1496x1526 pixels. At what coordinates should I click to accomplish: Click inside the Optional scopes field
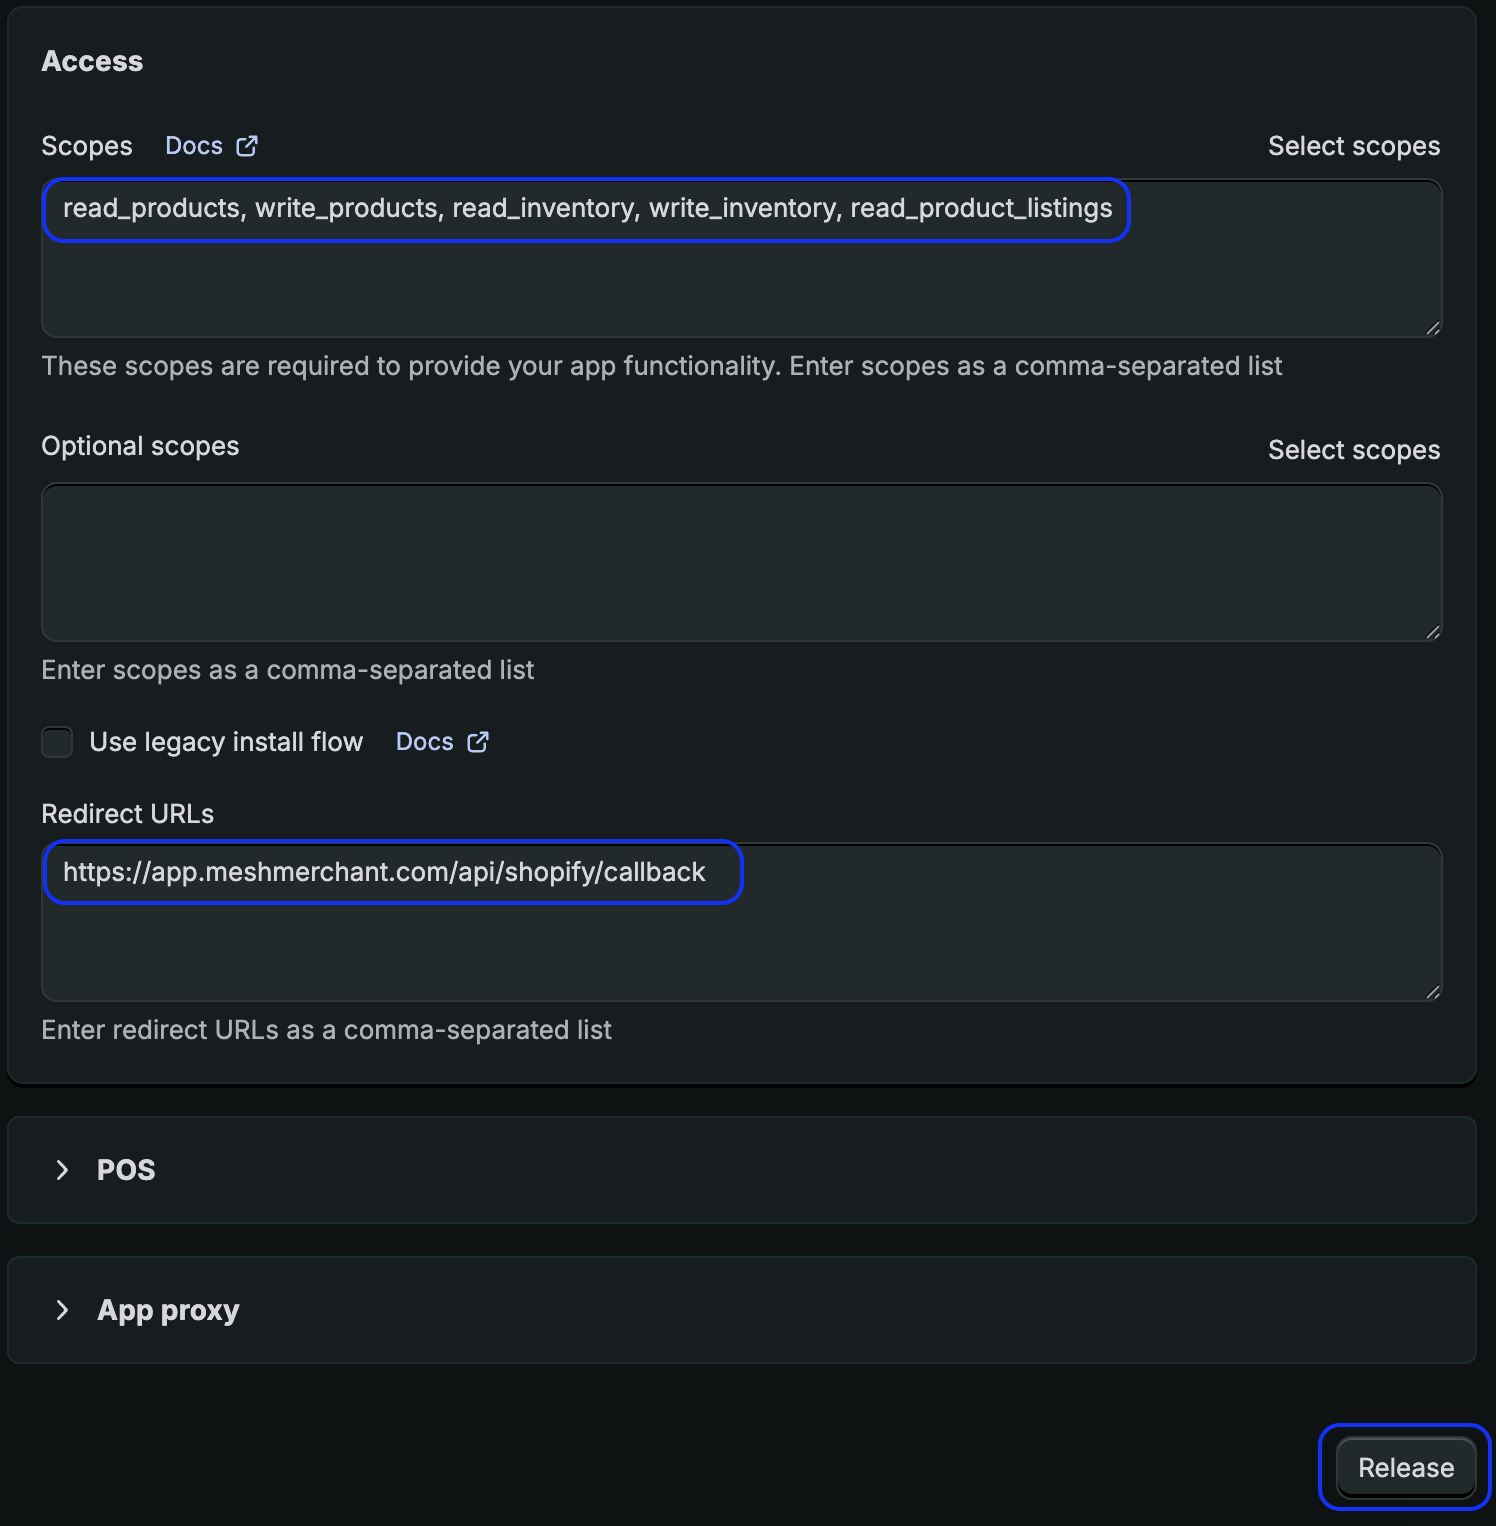tap(740, 560)
